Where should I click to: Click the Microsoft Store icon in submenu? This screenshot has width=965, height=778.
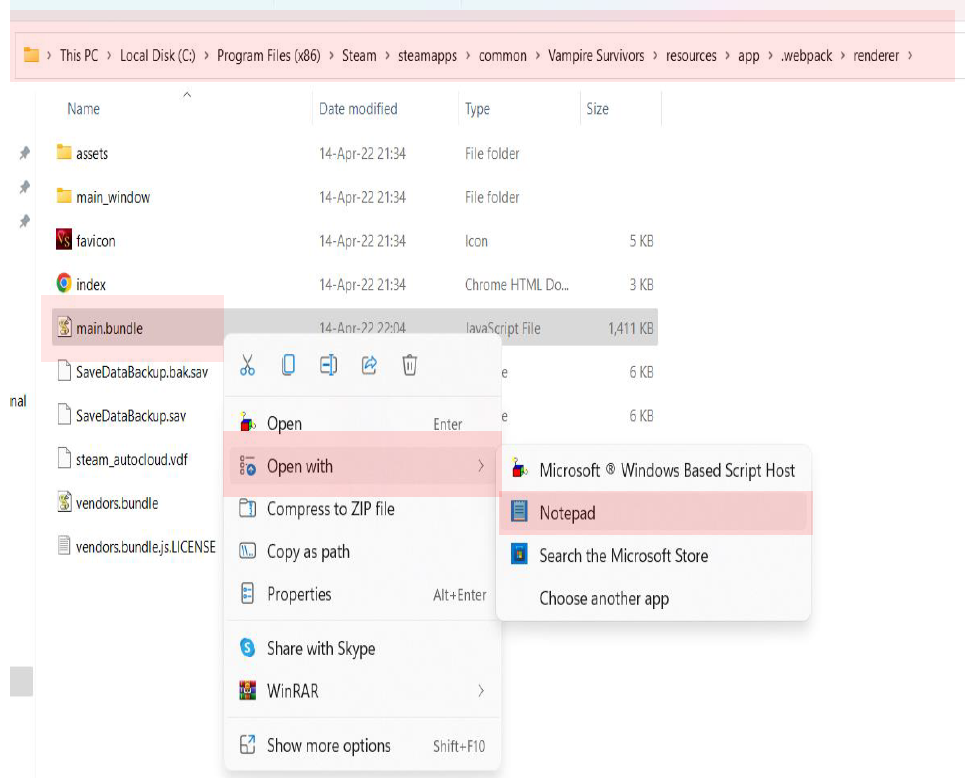(x=519, y=554)
